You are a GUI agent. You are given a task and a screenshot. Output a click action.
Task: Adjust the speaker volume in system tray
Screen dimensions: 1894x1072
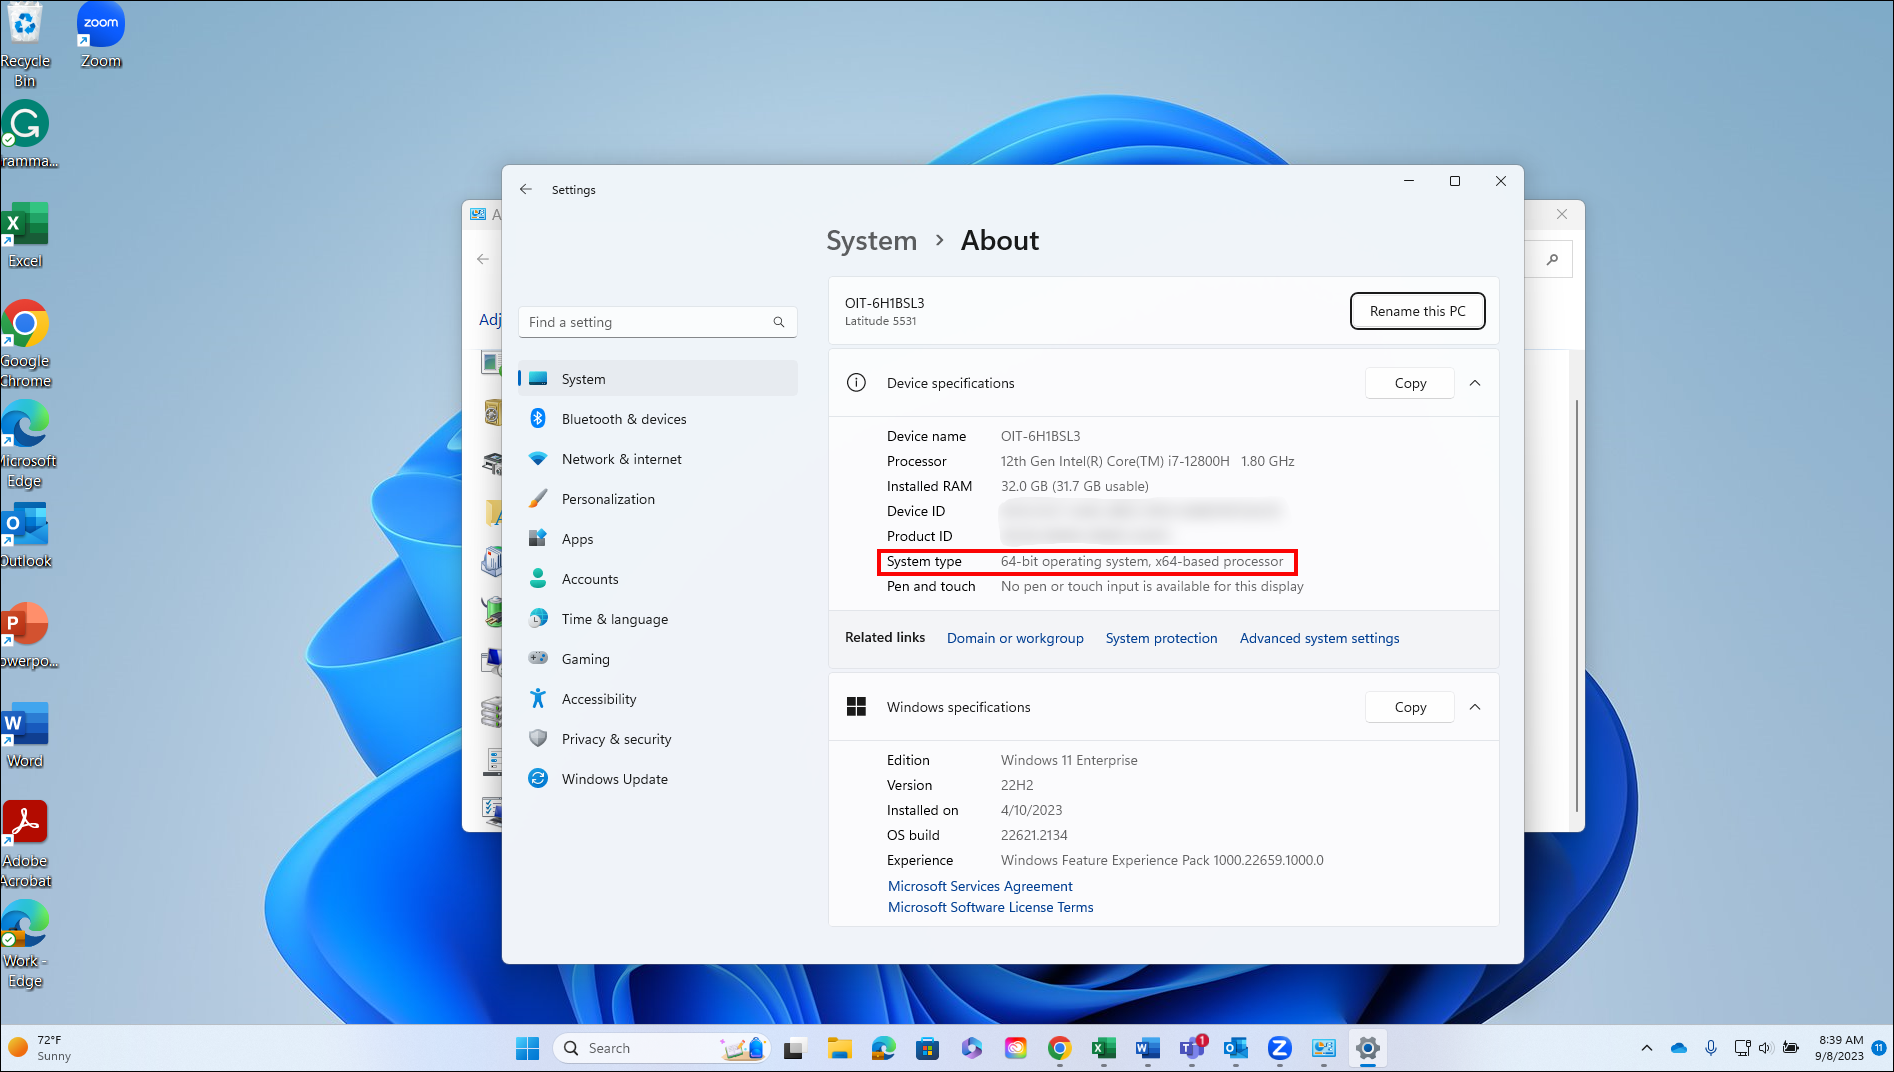coord(1766,1048)
